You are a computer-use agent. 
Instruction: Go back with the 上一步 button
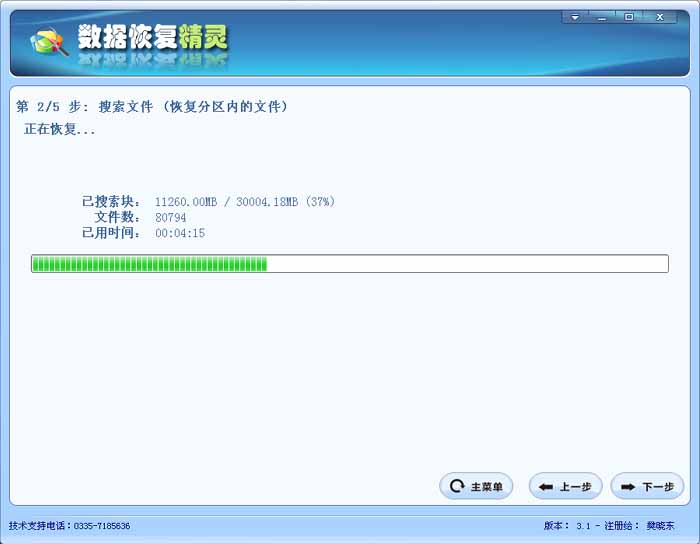click(x=565, y=487)
